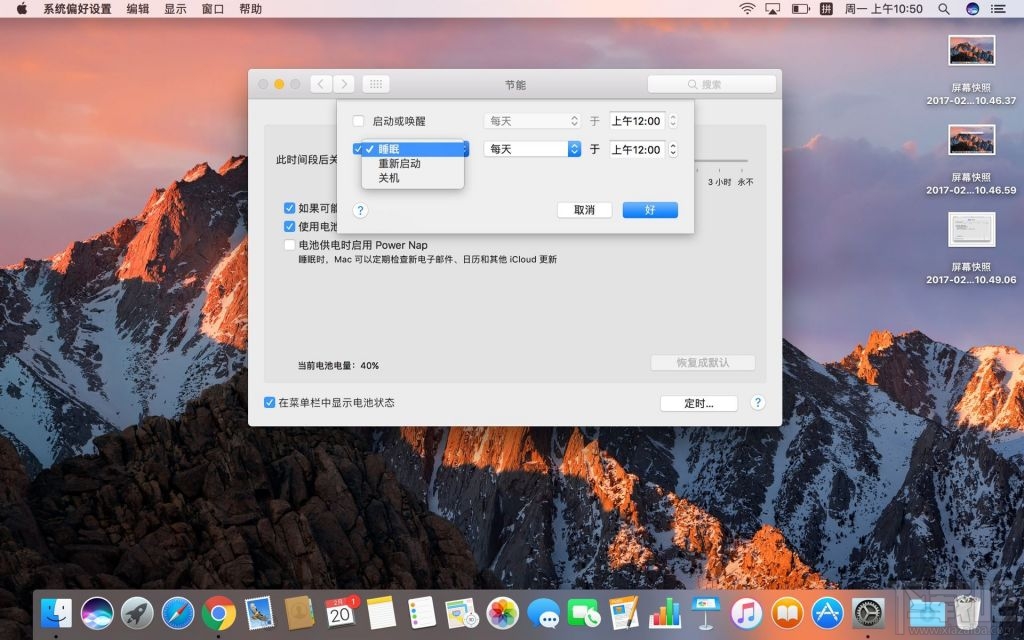Open the 显示 menu in the menu bar

(177, 9)
